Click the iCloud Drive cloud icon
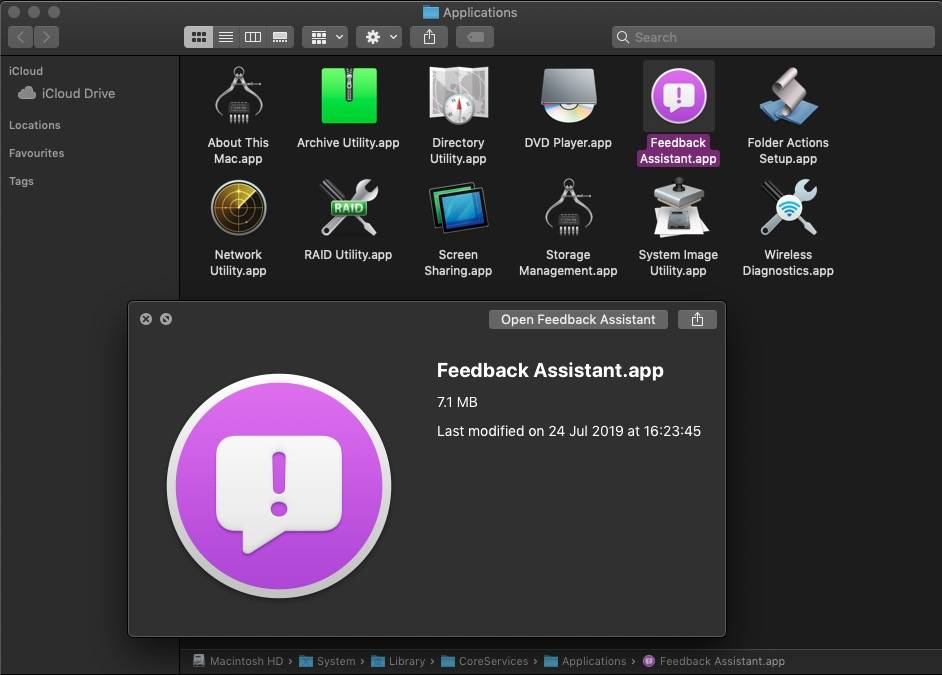Image resolution: width=942 pixels, height=675 pixels. pyautogui.click(x=26, y=93)
